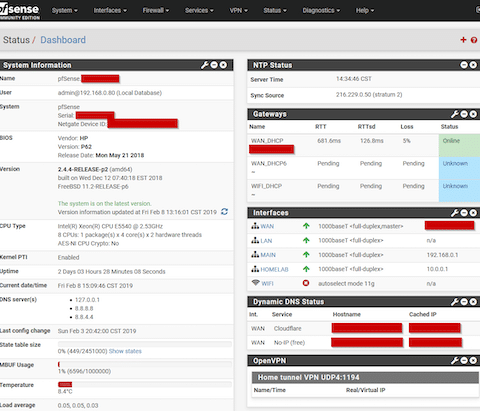Close the System Information widget
480x411 pixels.
[223, 65]
